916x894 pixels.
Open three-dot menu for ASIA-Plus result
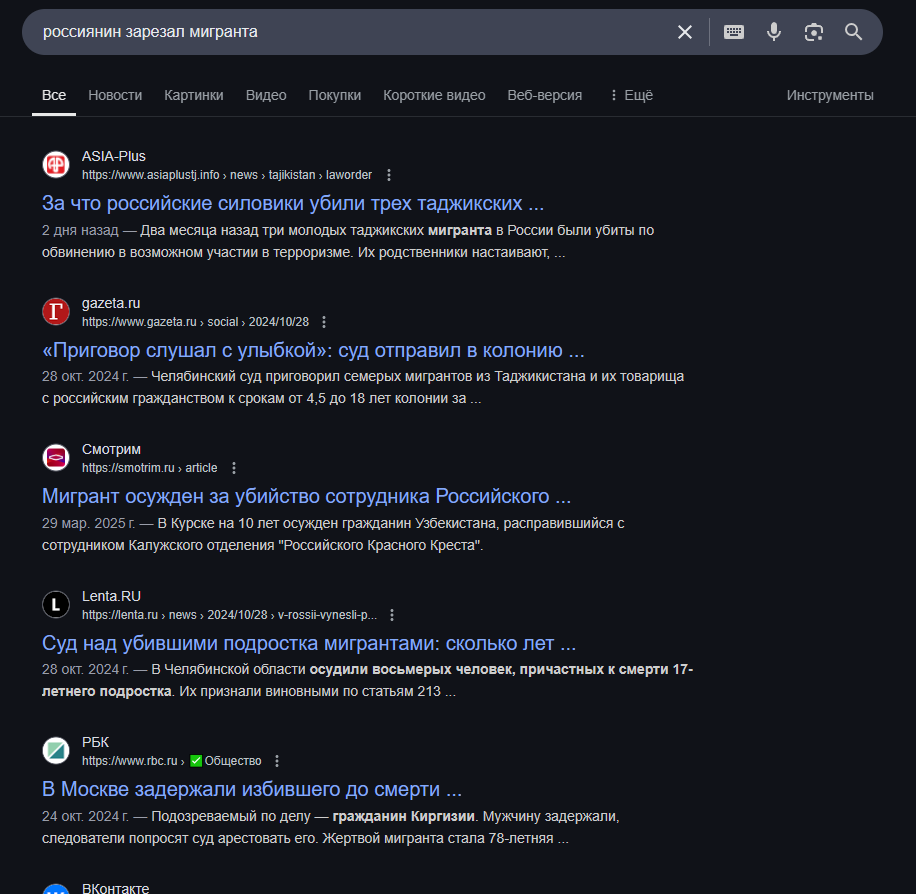tap(389, 175)
